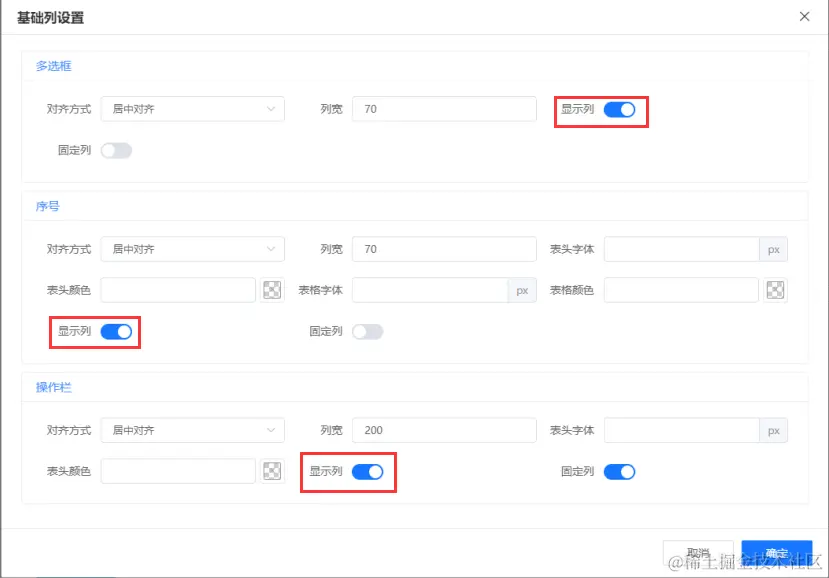Click the 表头颜色 text field in 操作栏 section

pyautogui.click(x=177, y=471)
